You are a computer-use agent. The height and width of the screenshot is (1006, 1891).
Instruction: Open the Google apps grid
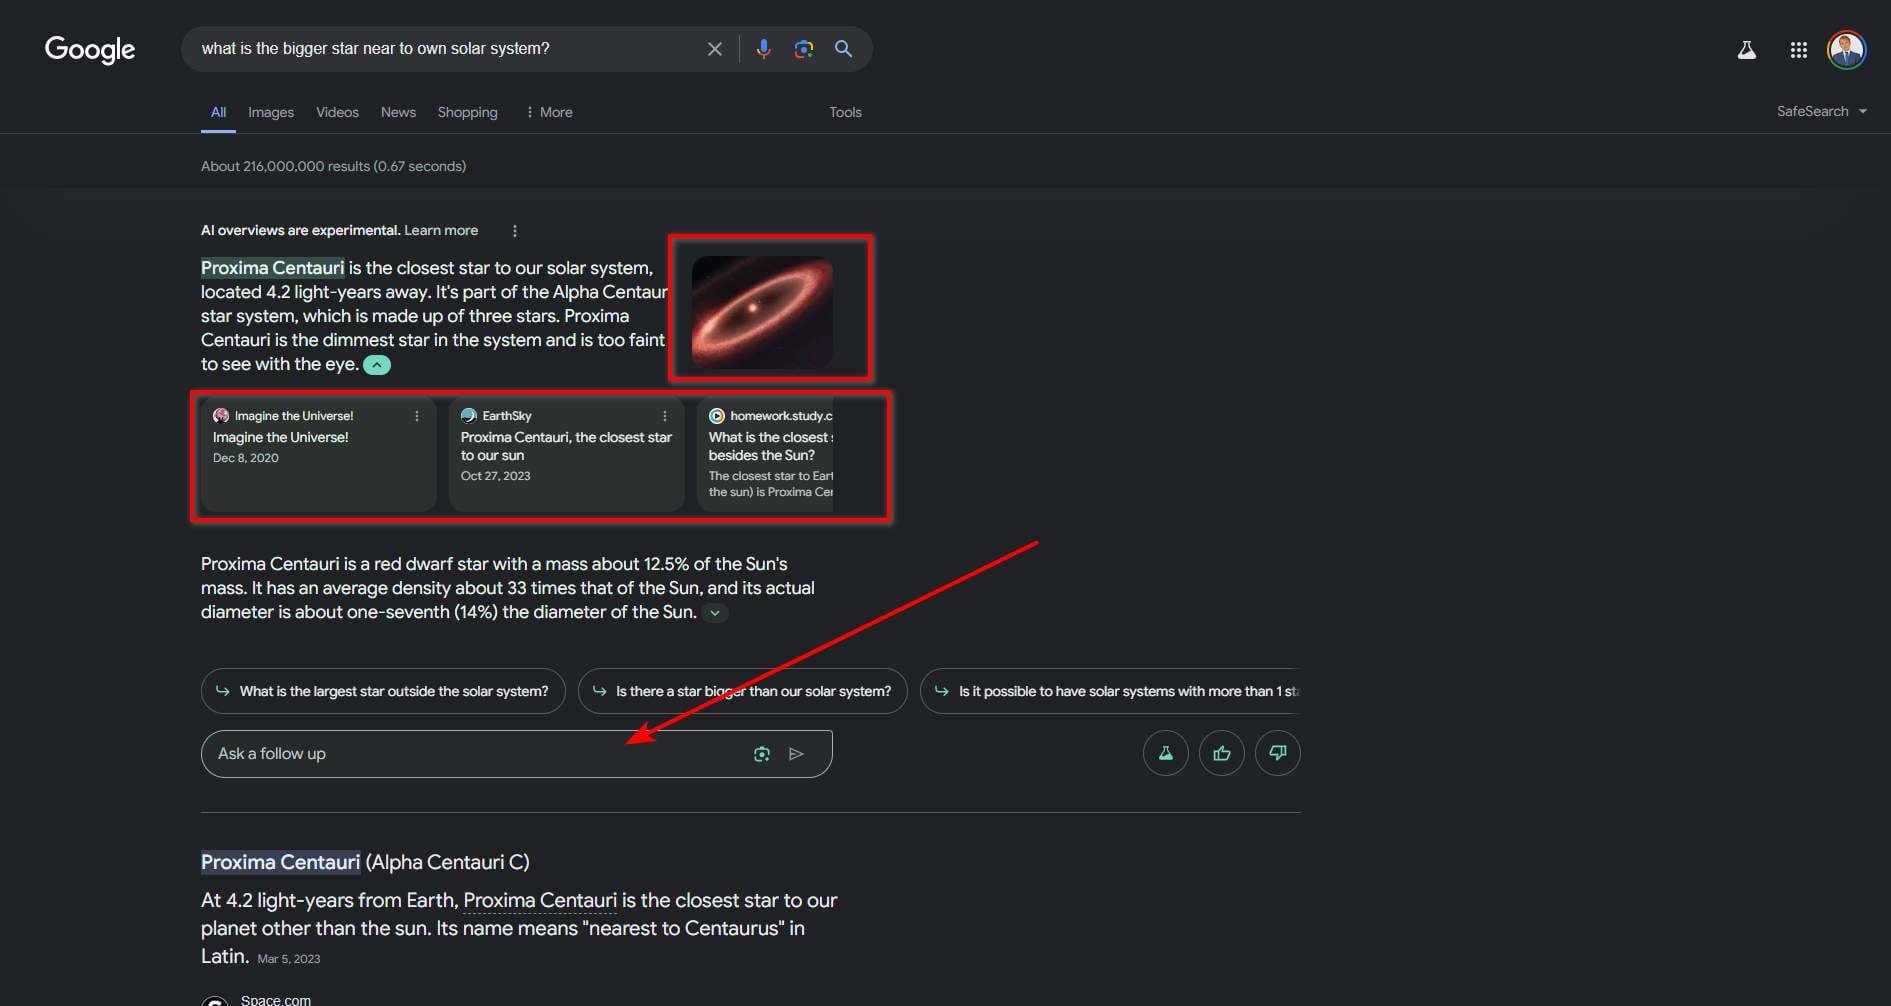click(x=1798, y=50)
